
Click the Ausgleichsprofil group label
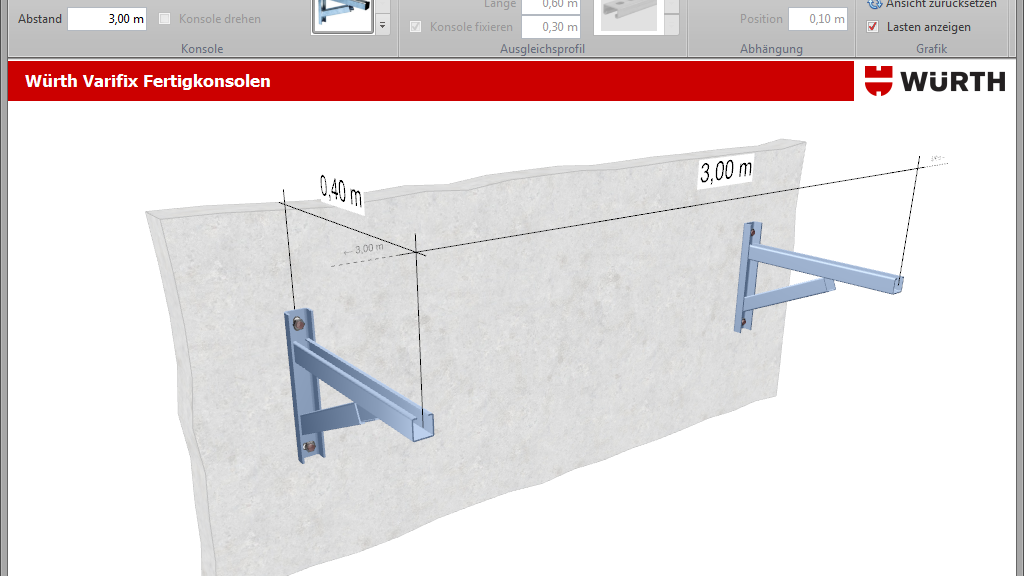point(542,49)
